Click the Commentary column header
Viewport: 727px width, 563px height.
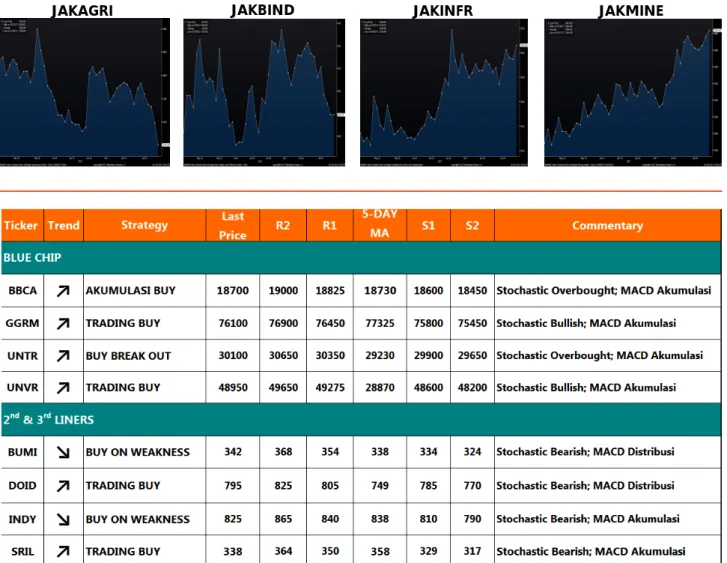pyautogui.click(x=608, y=225)
